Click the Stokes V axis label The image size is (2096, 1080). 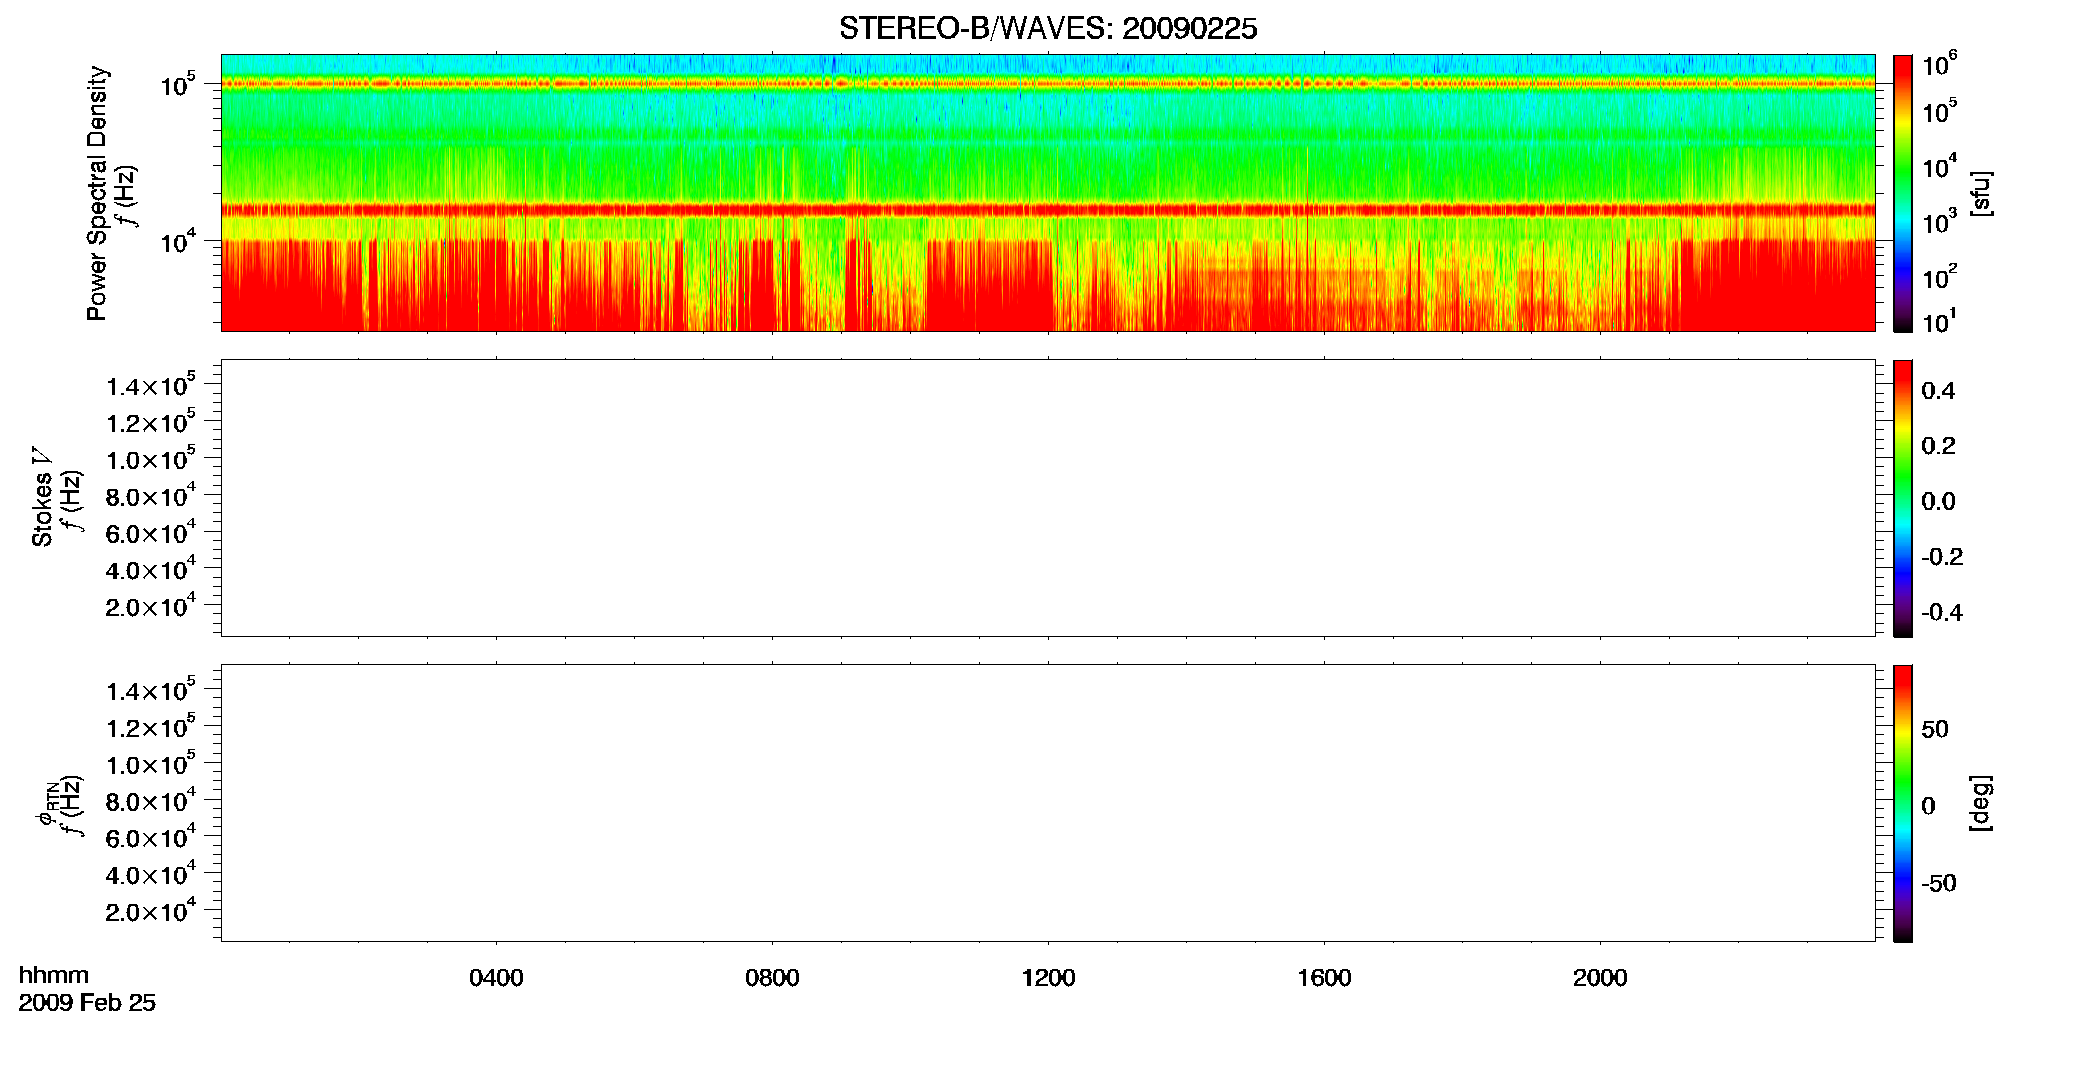42,498
